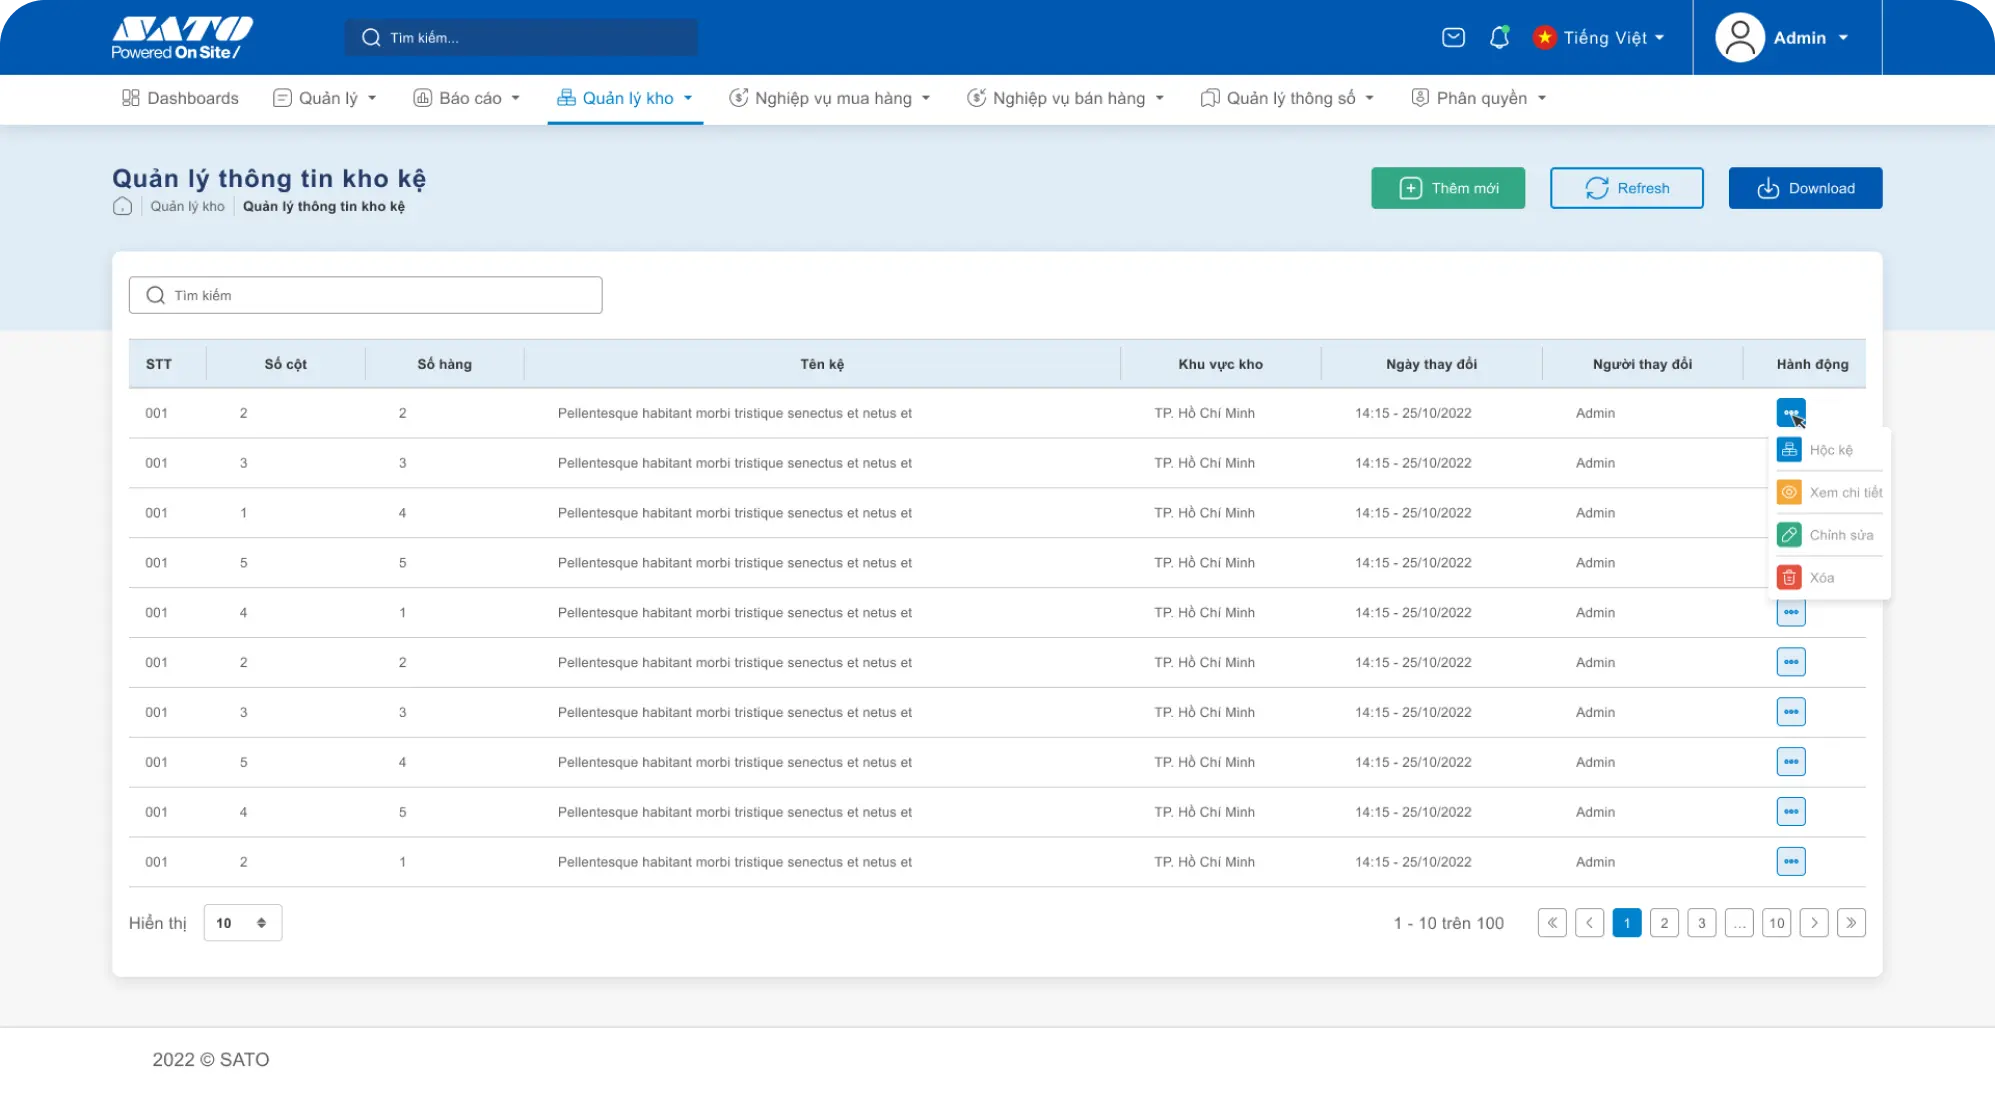
Task: Click the SATO Powered OnSite logo
Action: pos(182,38)
